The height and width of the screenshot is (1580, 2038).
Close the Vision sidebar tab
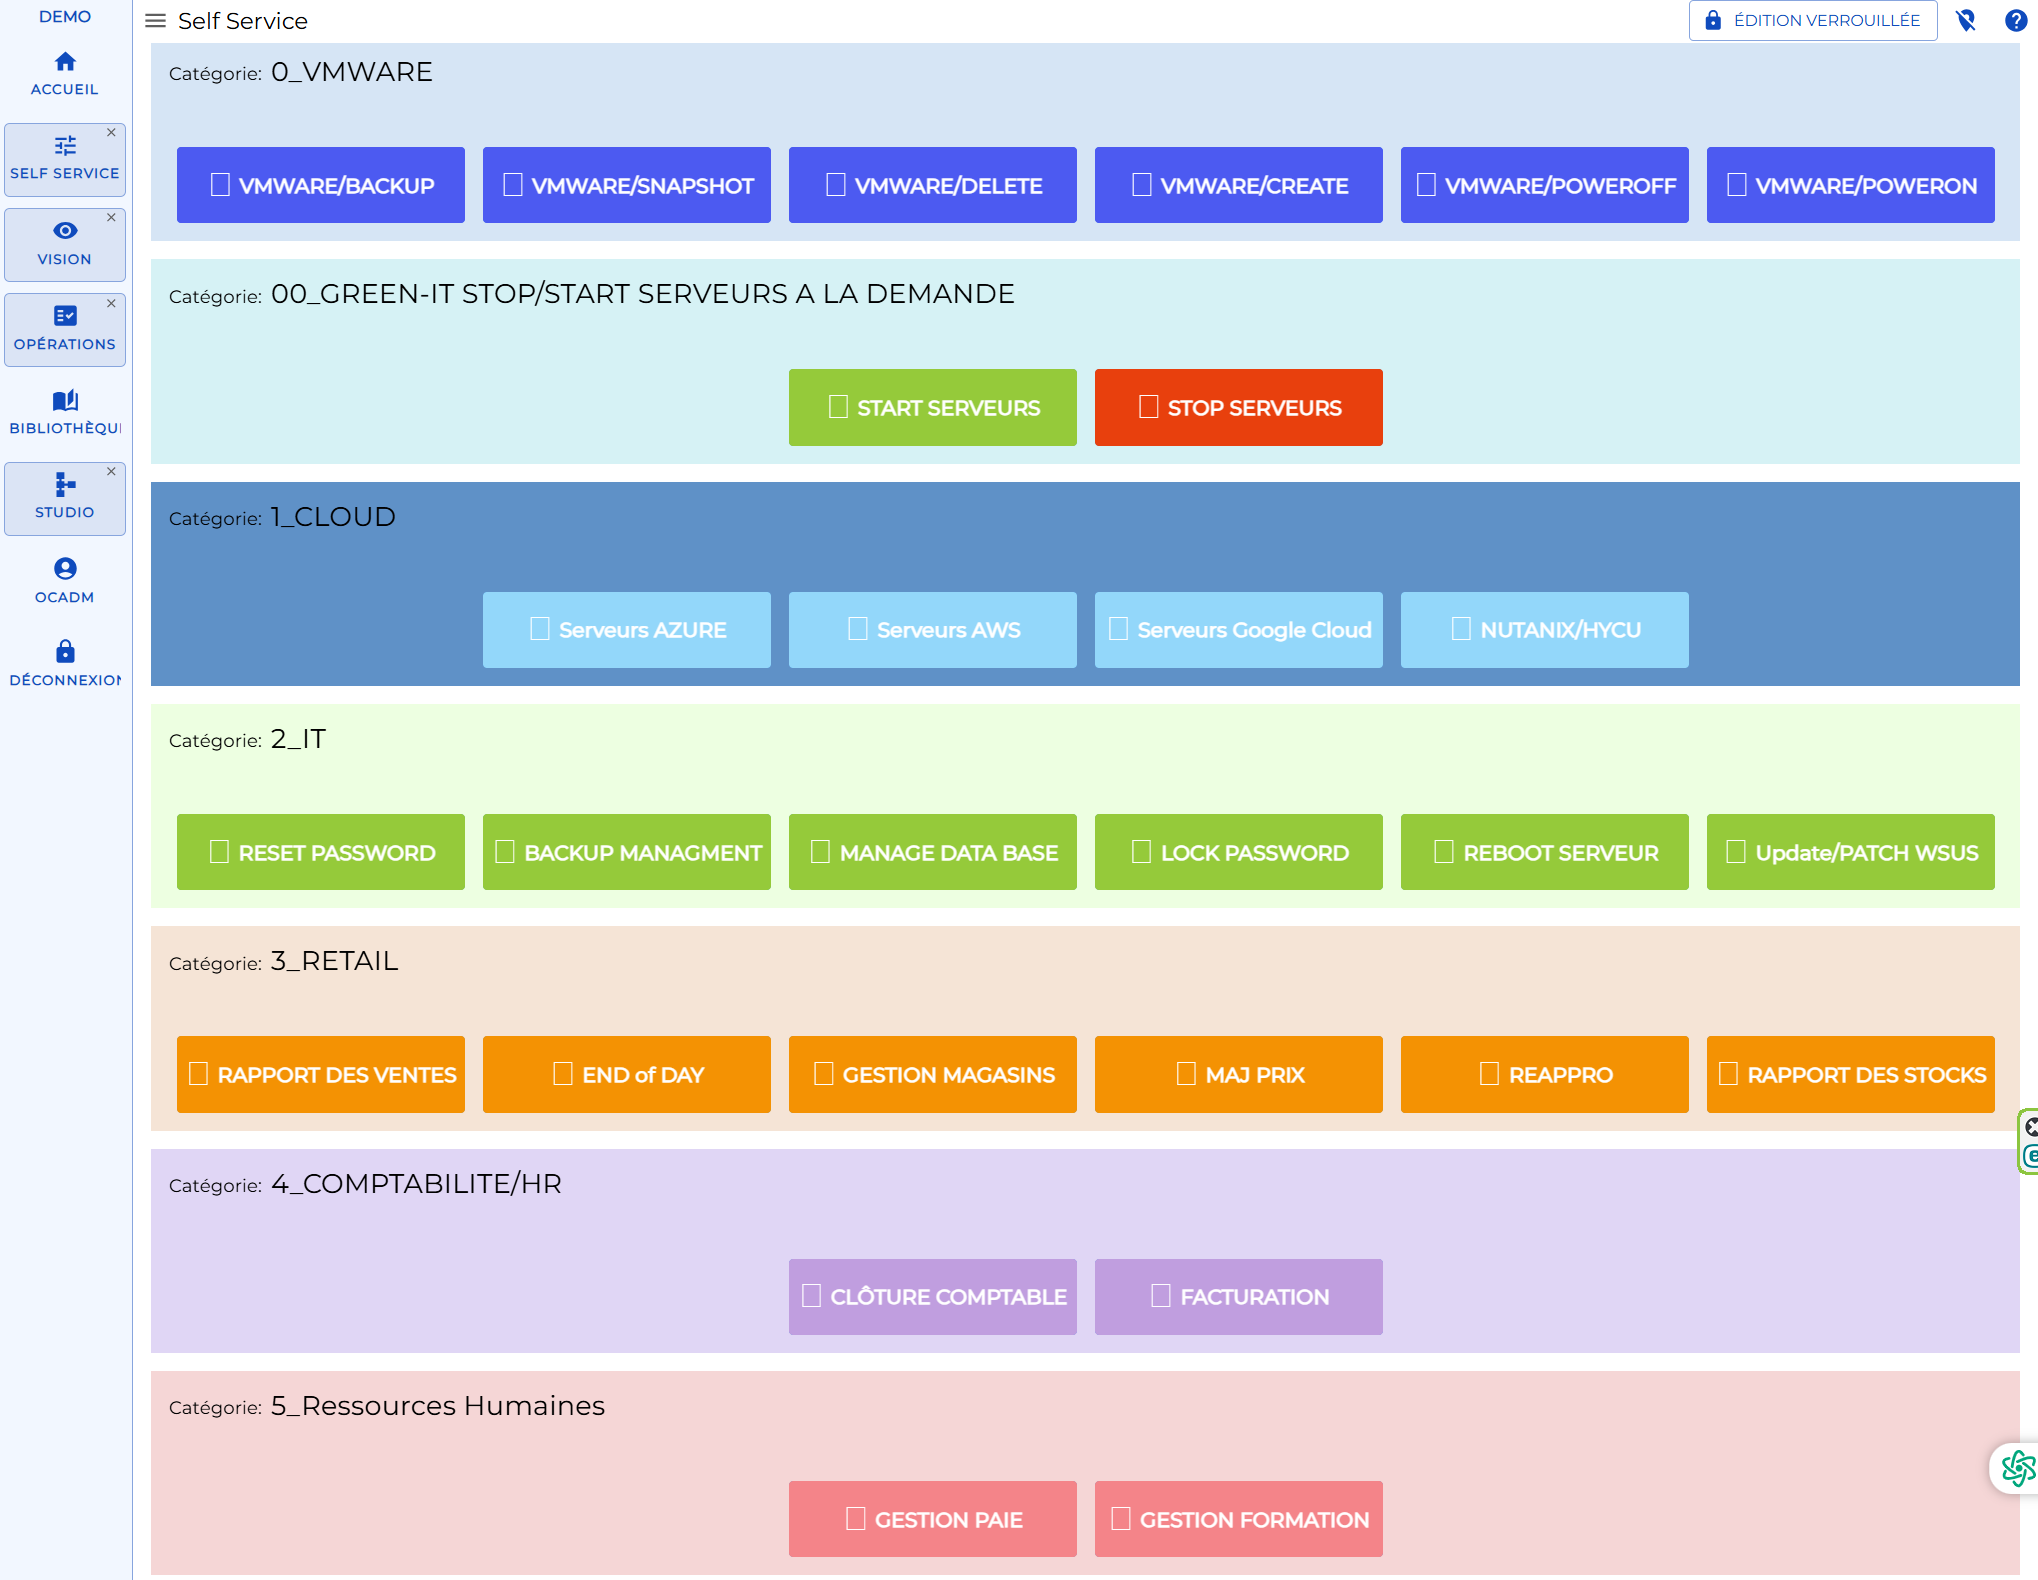111,217
